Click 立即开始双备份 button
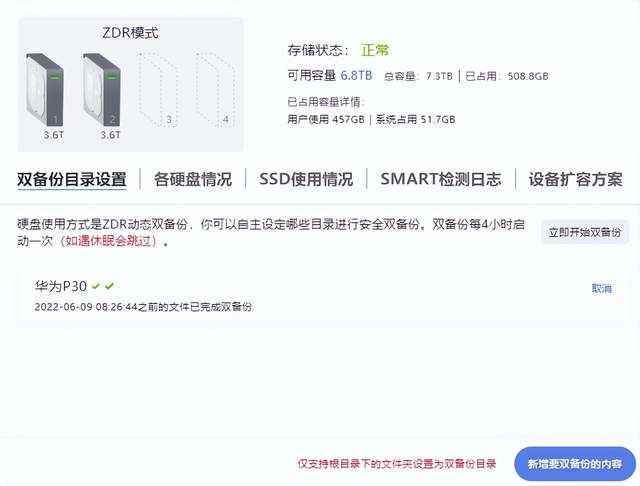The height and width of the screenshot is (486, 640). tap(584, 232)
